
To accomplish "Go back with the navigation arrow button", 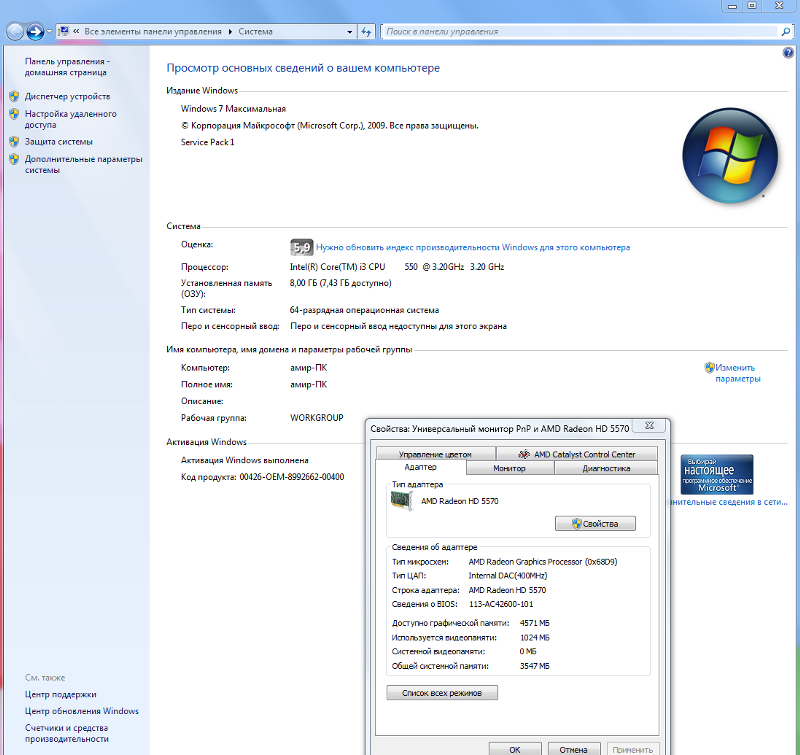I will 15,32.
